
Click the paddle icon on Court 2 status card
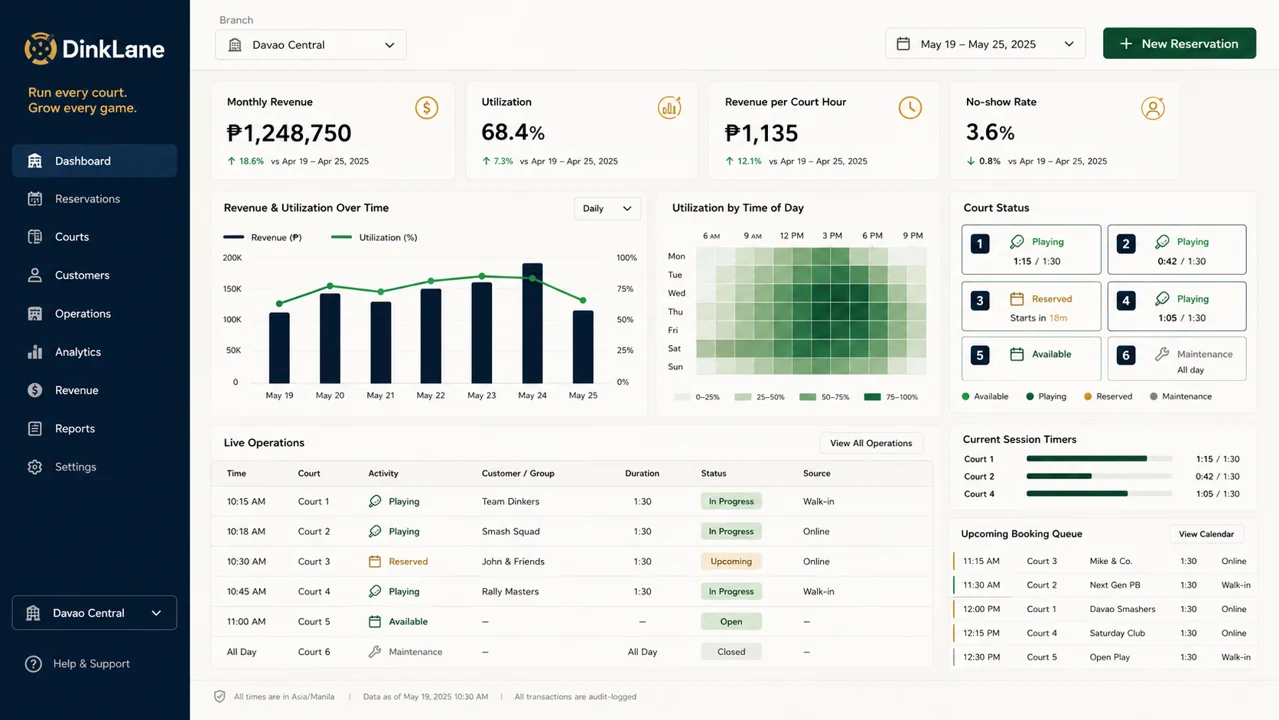tap(1162, 242)
